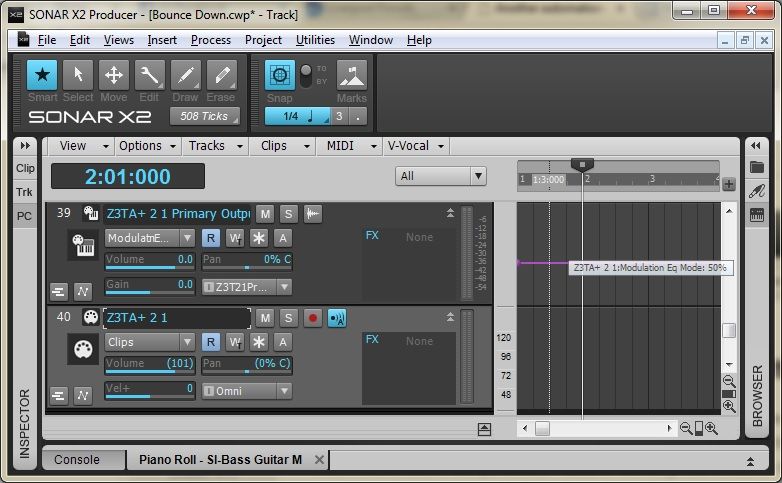The image size is (782, 483).
Task: Mute track 39 Z3TA+ Primary Output
Action: (265, 213)
